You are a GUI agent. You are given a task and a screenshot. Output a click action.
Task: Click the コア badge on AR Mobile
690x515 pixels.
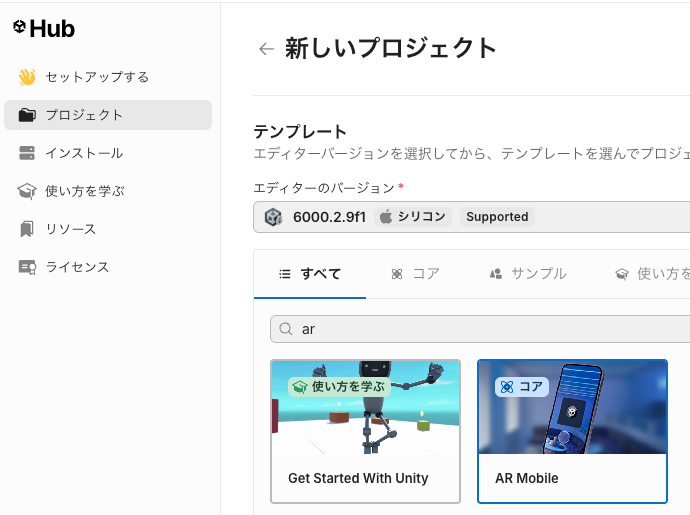(x=522, y=387)
